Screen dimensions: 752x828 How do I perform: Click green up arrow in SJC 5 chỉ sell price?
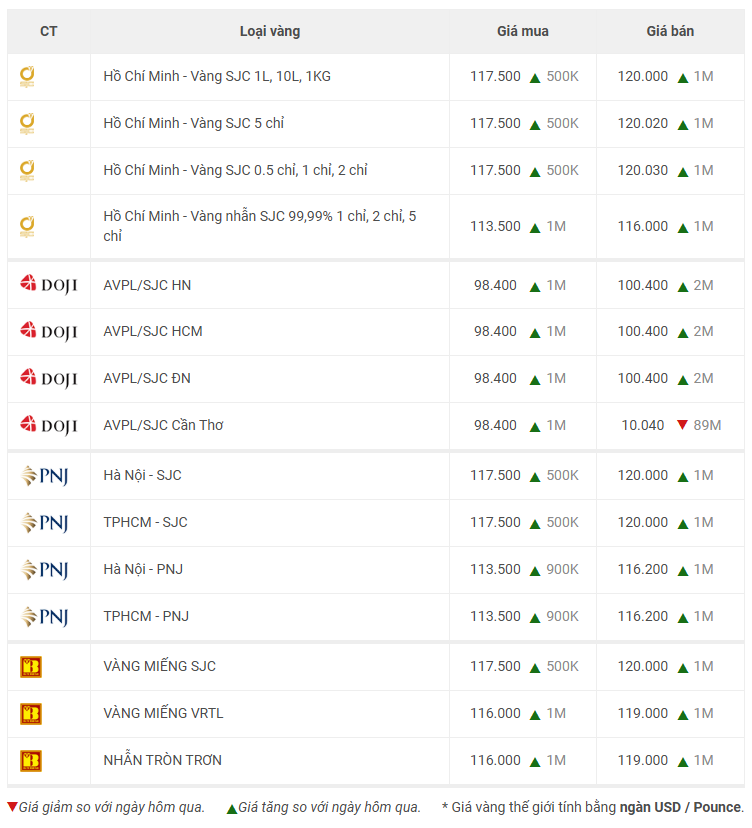tap(683, 125)
